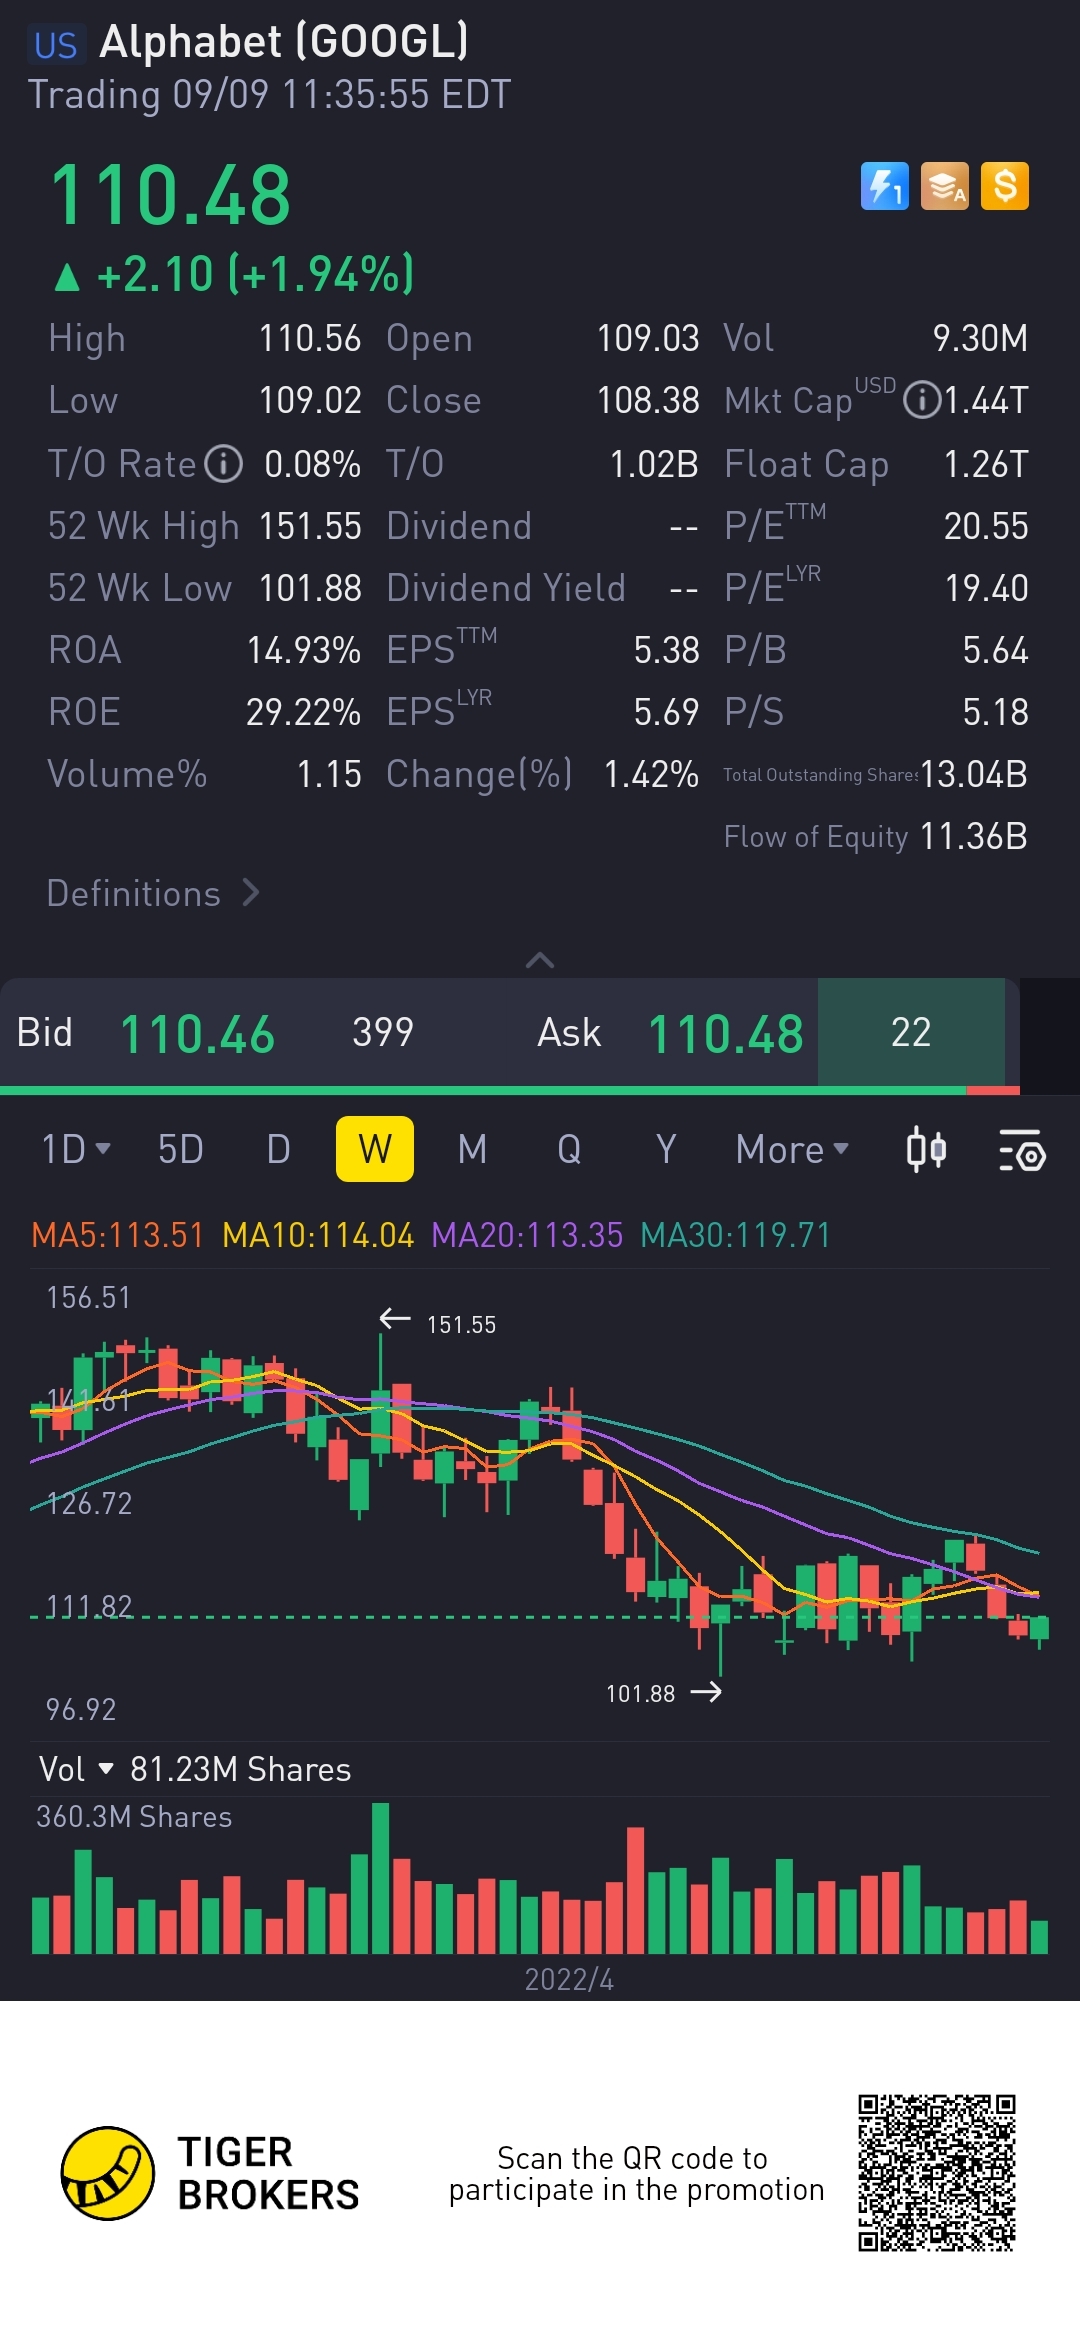1080x2346 pixels.
Task: Switch chart to Y yearly tab
Action: click(666, 1150)
